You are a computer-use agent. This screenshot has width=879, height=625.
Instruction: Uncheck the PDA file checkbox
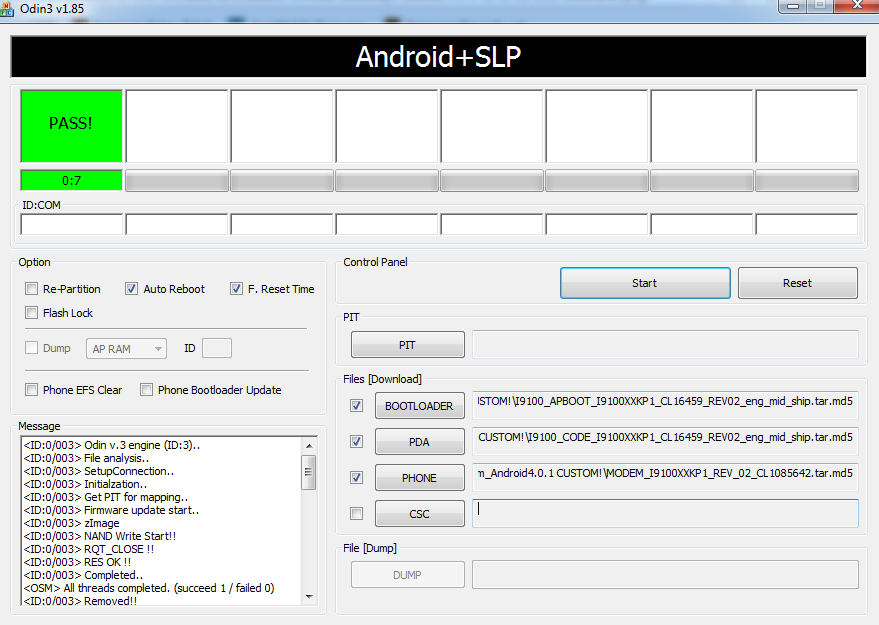click(x=357, y=442)
